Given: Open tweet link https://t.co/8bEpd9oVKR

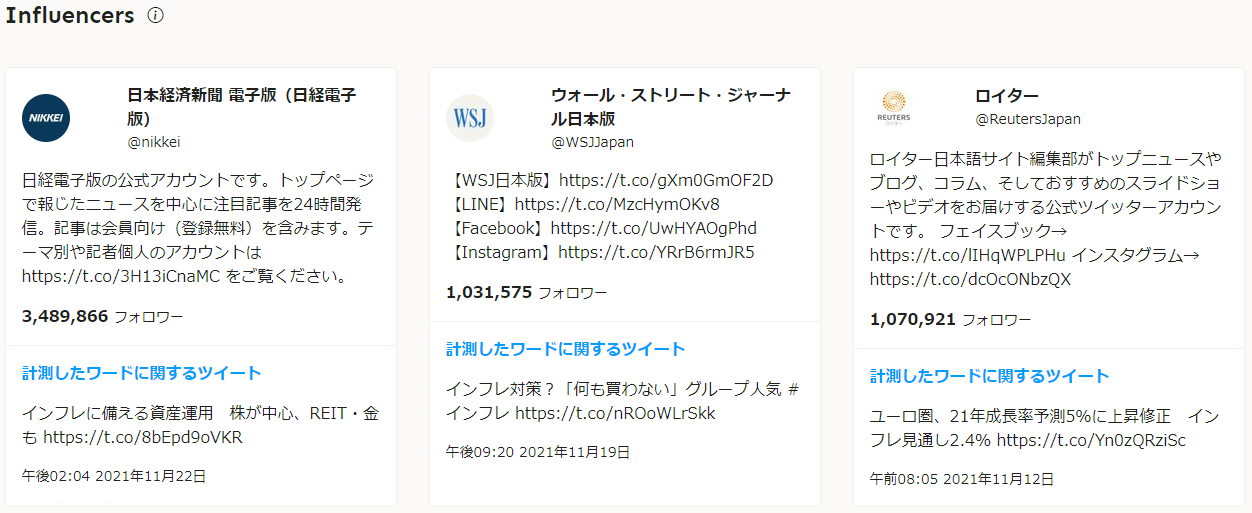Looking at the screenshot, I should coord(143,437).
